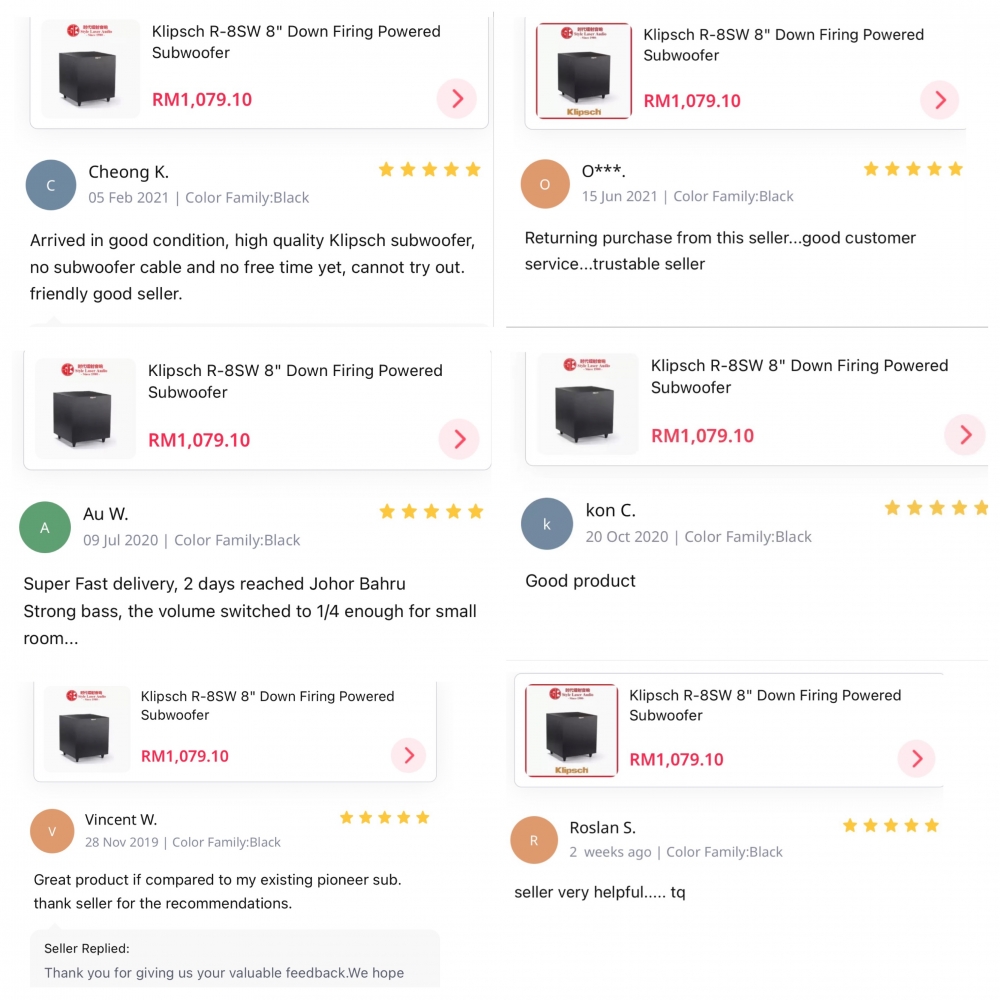Click RM1,079.10 price above Vincent W. review

pyautogui.click(x=184, y=756)
